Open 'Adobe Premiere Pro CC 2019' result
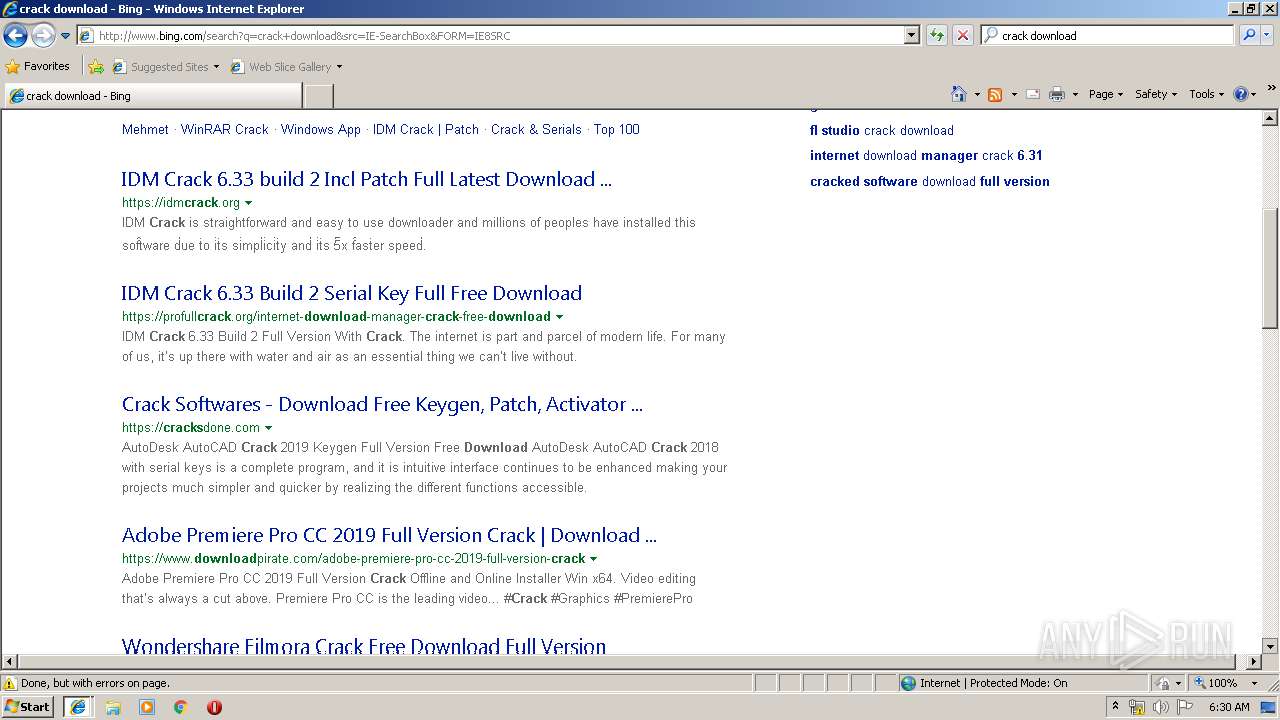 coord(389,535)
